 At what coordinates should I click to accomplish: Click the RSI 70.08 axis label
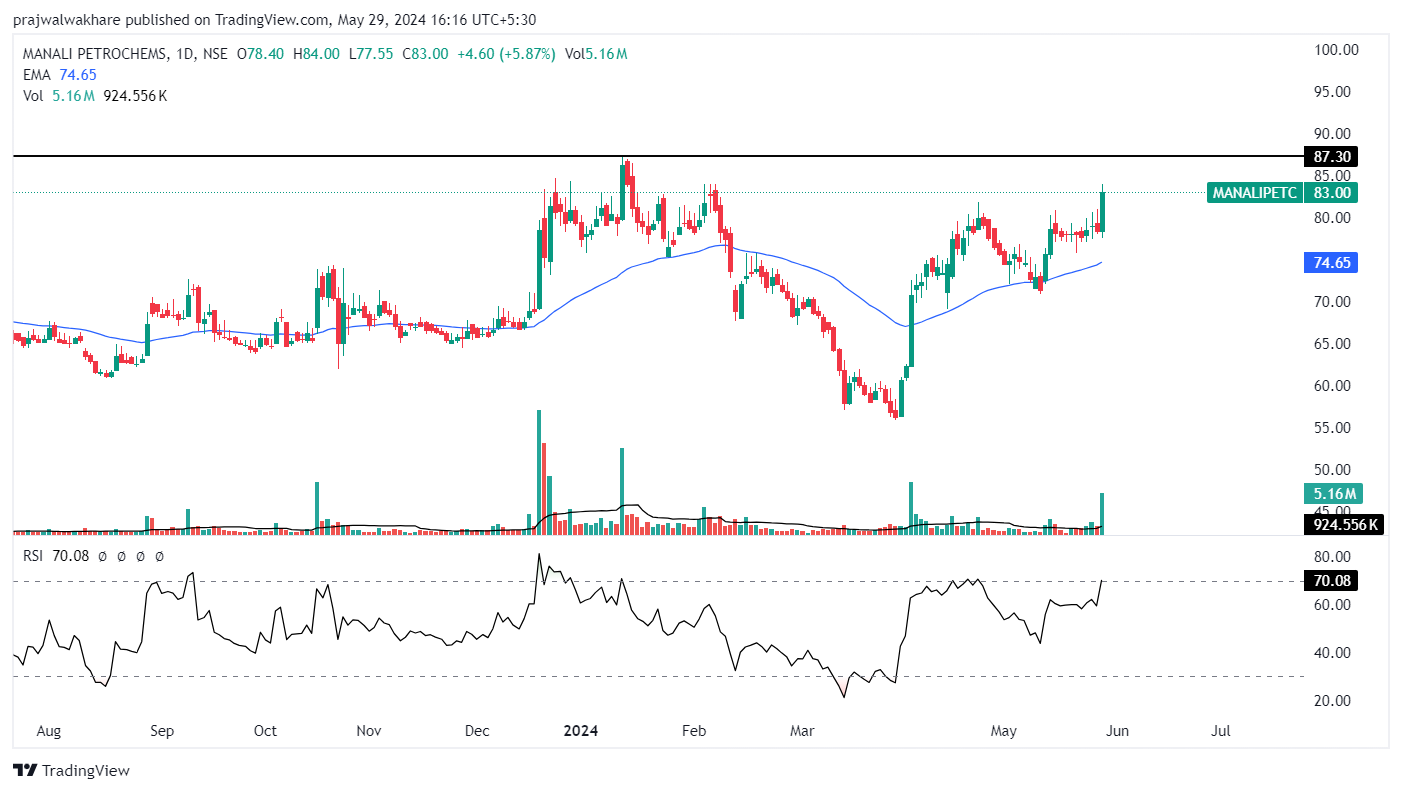[x=1330, y=581]
